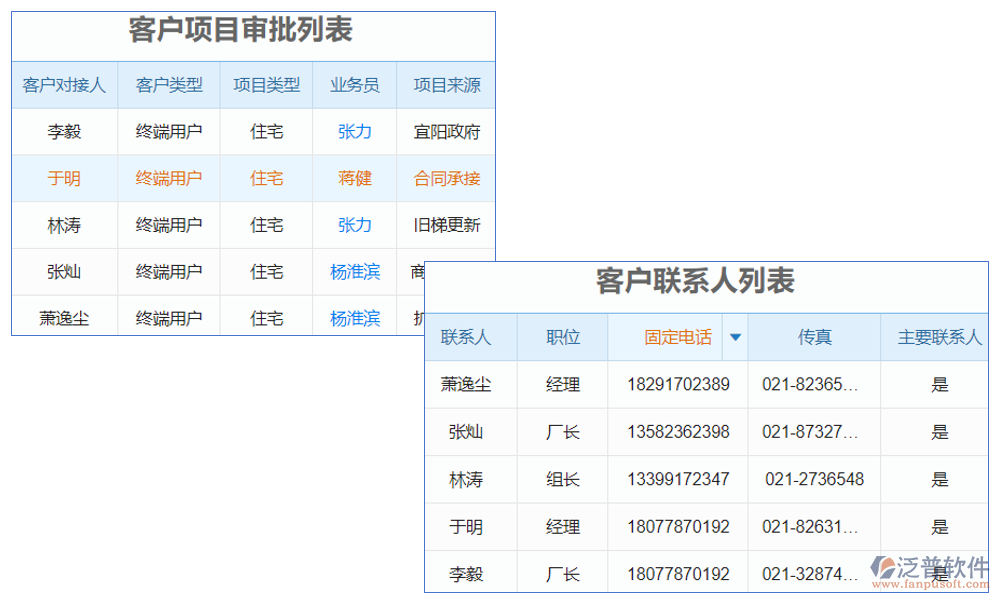Screen dimensions: 1000x600
Task: Click 宜阳政府 project source cell
Action: (x=446, y=131)
